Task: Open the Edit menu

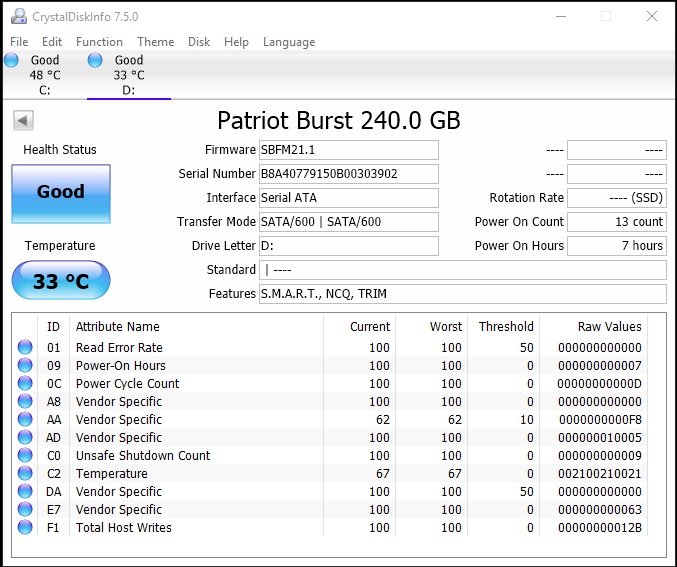Action: point(52,42)
